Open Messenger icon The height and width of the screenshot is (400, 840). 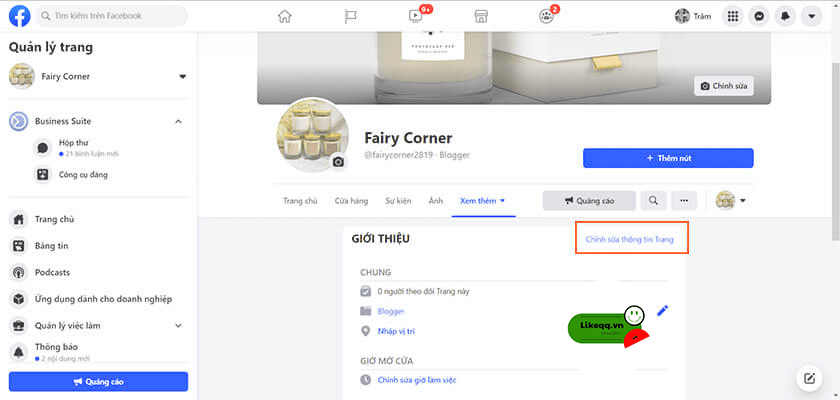click(759, 16)
